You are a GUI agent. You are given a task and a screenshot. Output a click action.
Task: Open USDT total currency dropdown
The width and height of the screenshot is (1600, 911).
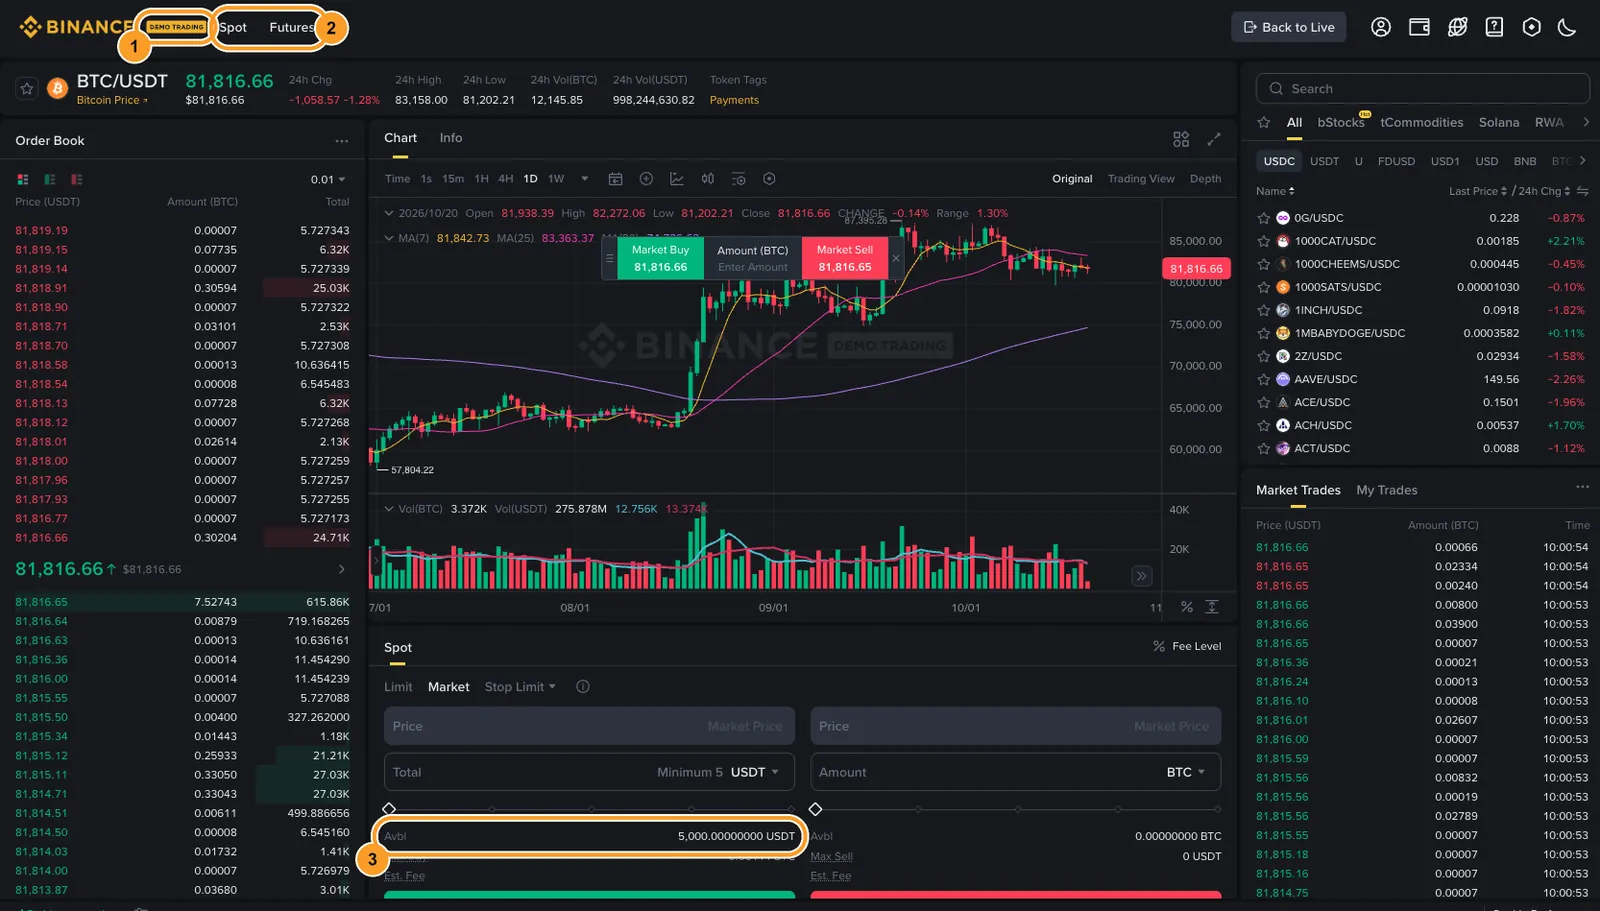(755, 772)
